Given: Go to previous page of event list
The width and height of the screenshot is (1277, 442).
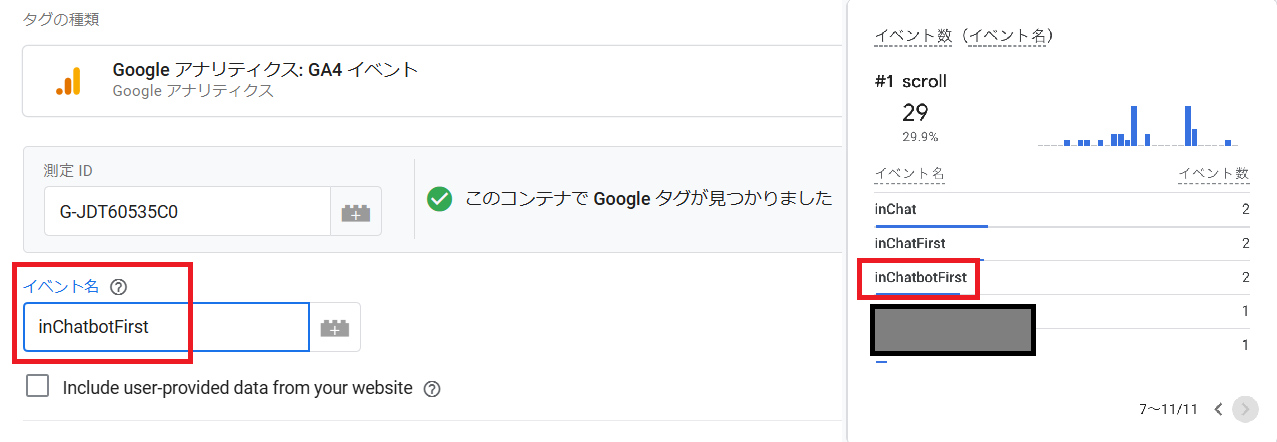Looking at the screenshot, I should click(1218, 409).
